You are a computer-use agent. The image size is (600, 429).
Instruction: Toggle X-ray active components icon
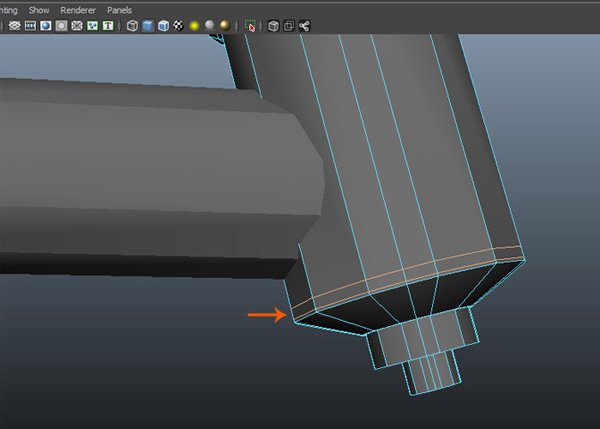[289, 26]
